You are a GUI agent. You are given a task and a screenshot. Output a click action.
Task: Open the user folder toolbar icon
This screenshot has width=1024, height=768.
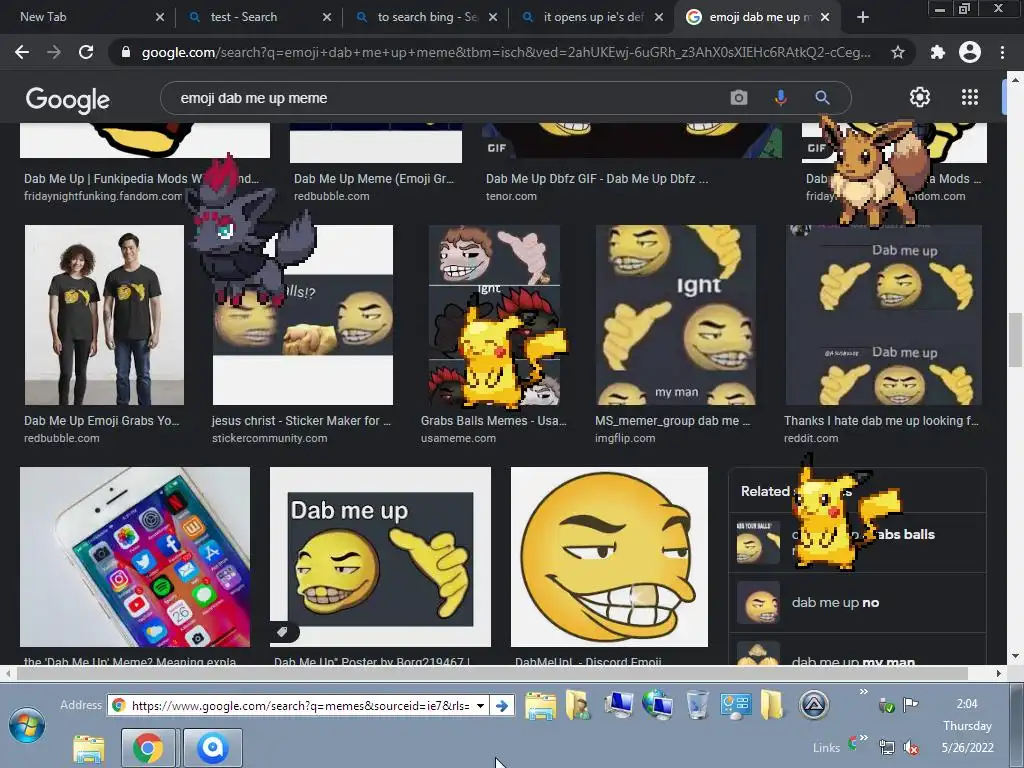click(x=579, y=705)
